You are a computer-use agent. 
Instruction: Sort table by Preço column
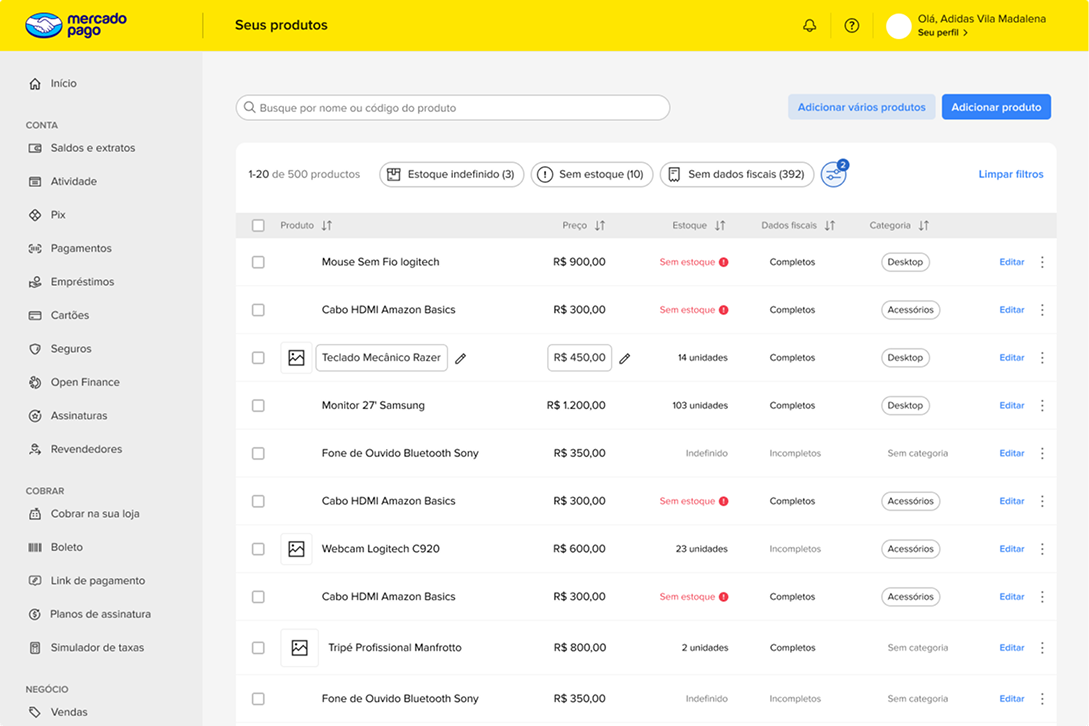point(600,225)
